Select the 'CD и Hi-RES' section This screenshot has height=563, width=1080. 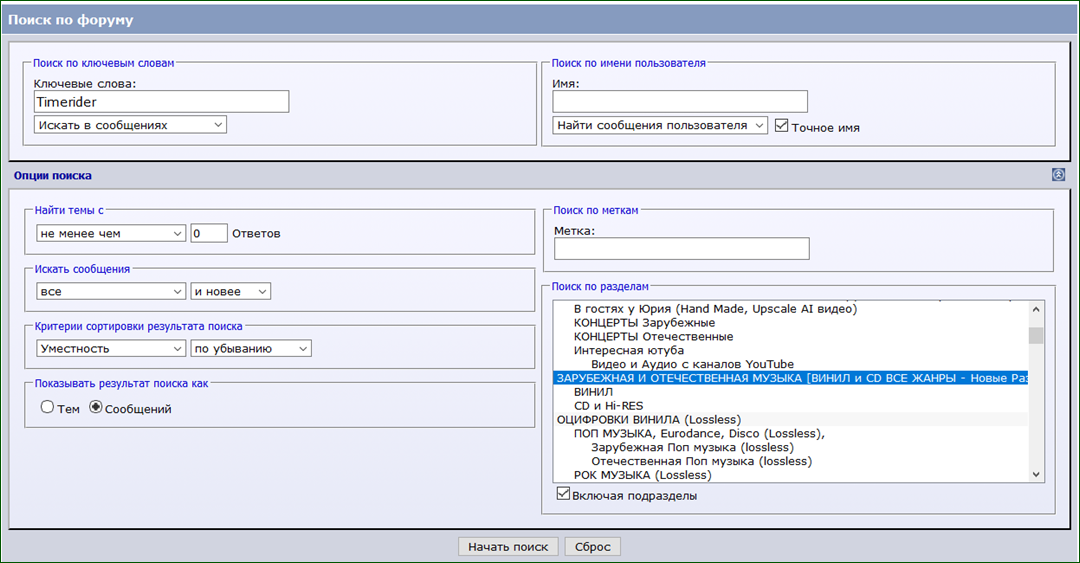791,405
